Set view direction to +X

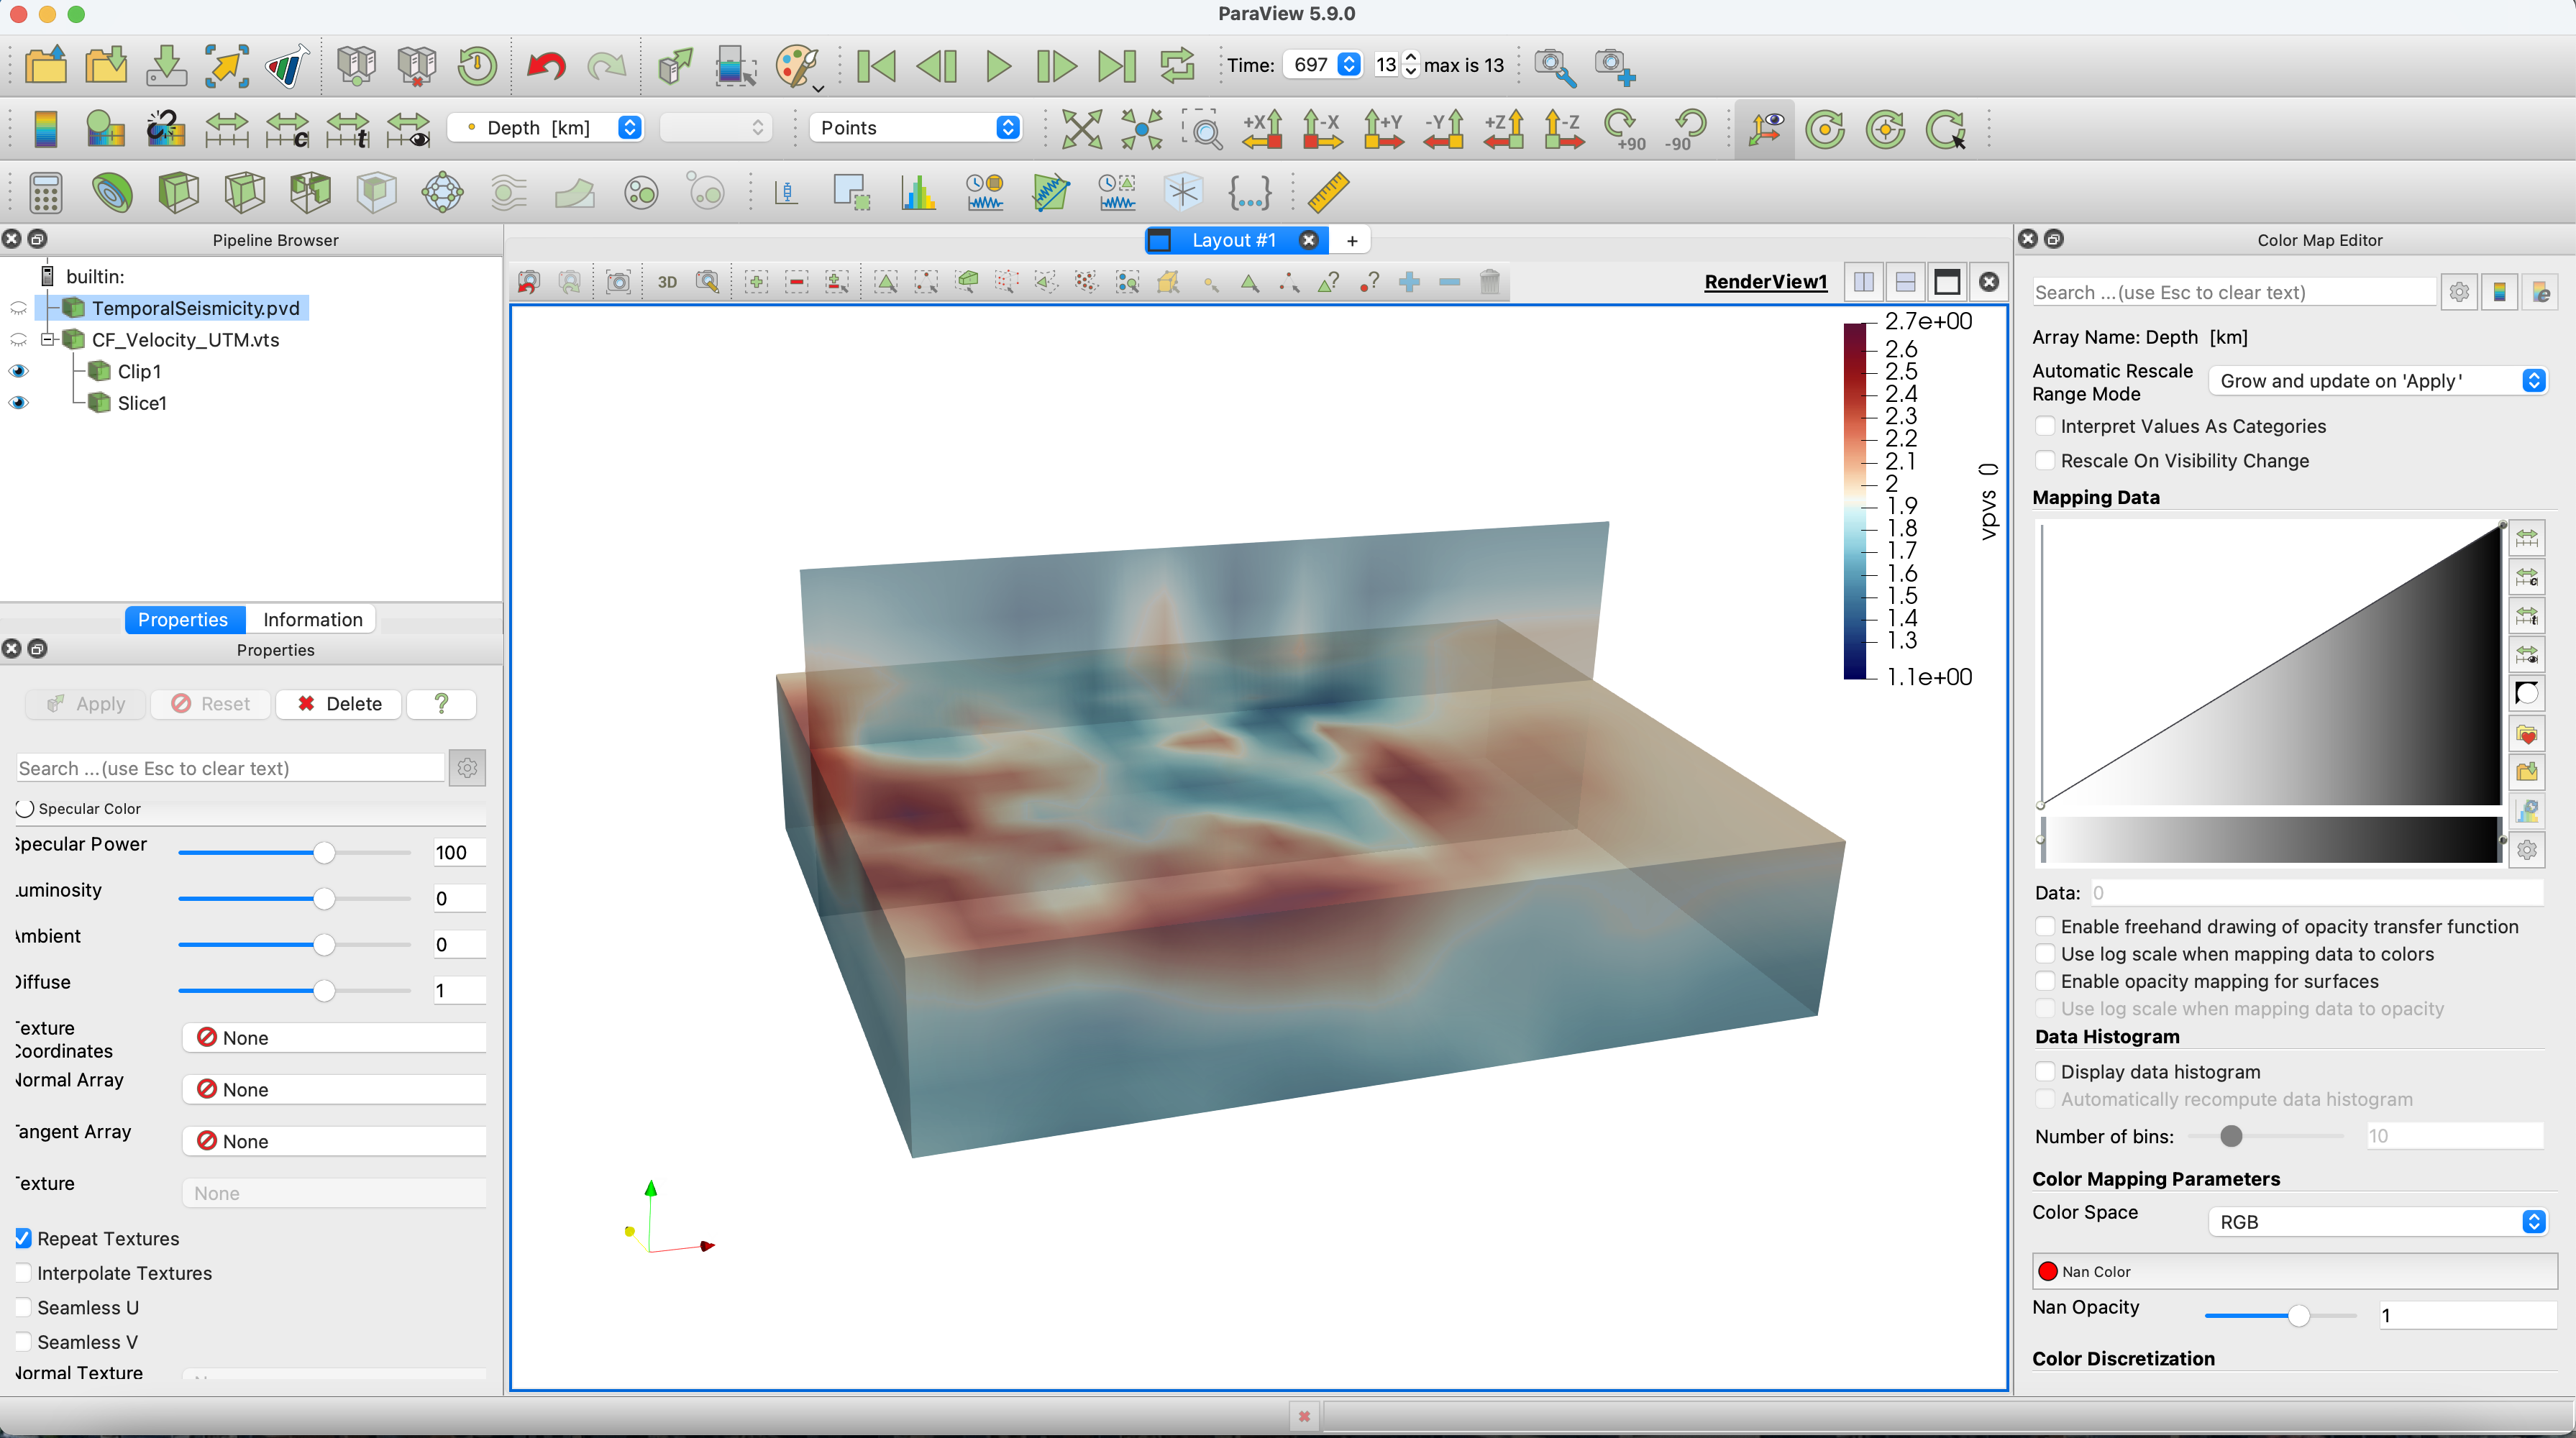(1263, 129)
